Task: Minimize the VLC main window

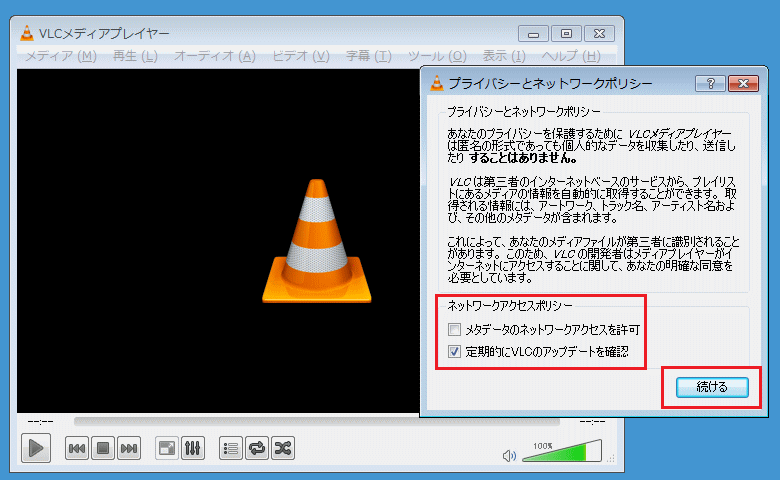Action: point(533,34)
